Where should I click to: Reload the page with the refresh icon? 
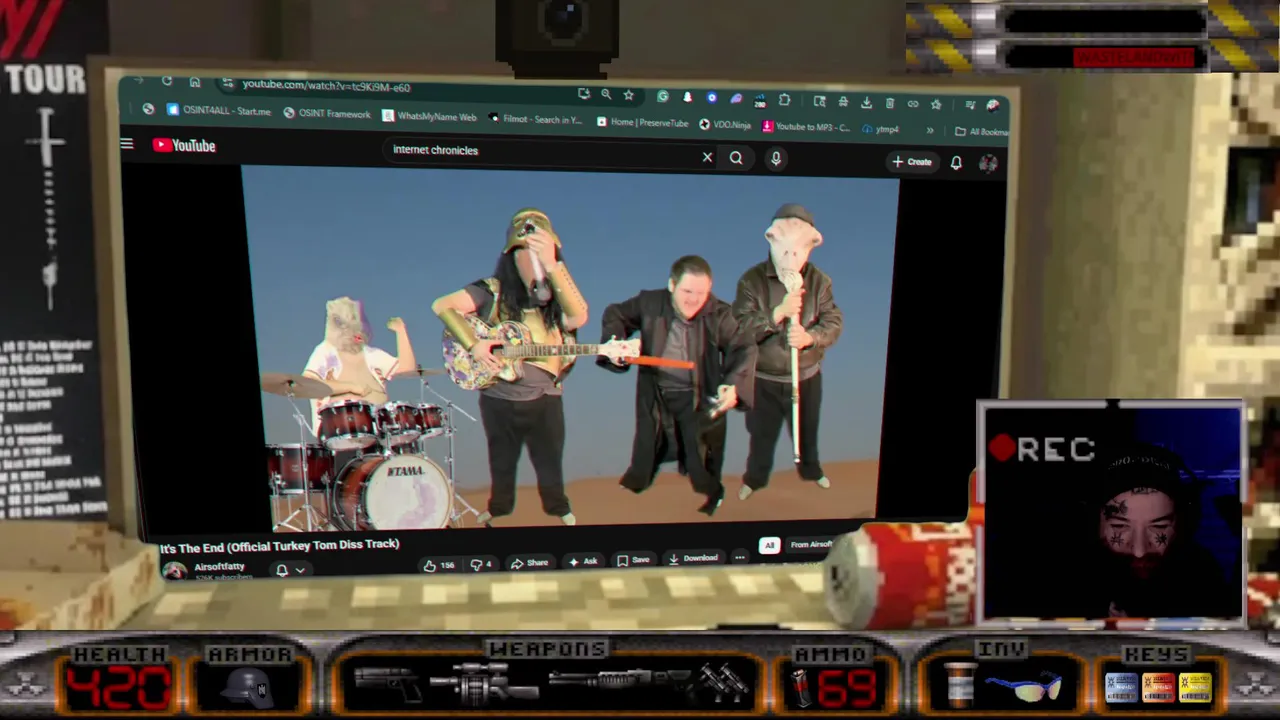pyautogui.click(x=166, y=82)
